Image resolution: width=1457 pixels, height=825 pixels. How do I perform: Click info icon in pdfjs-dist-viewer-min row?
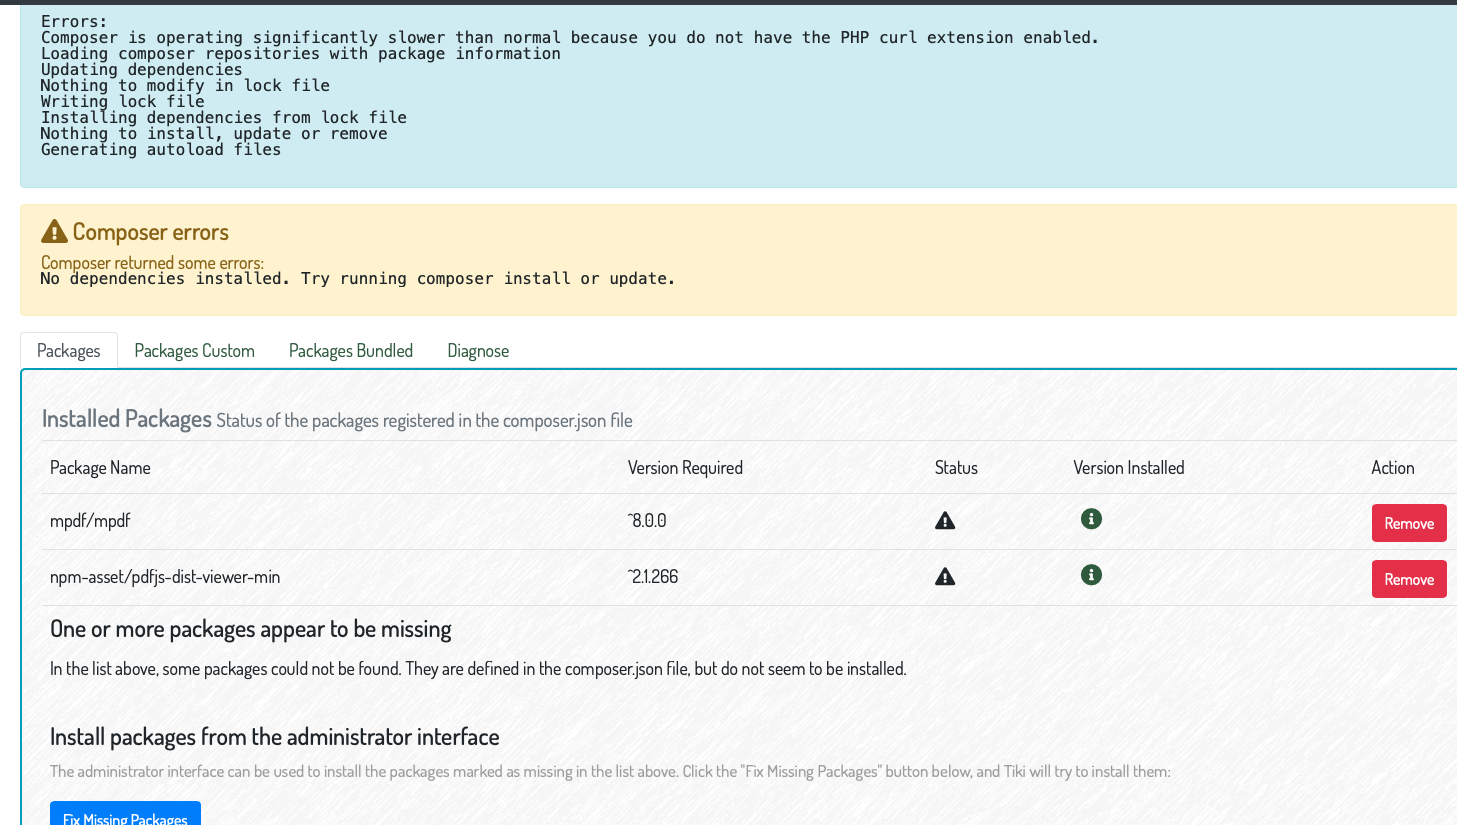(1091, 575)
